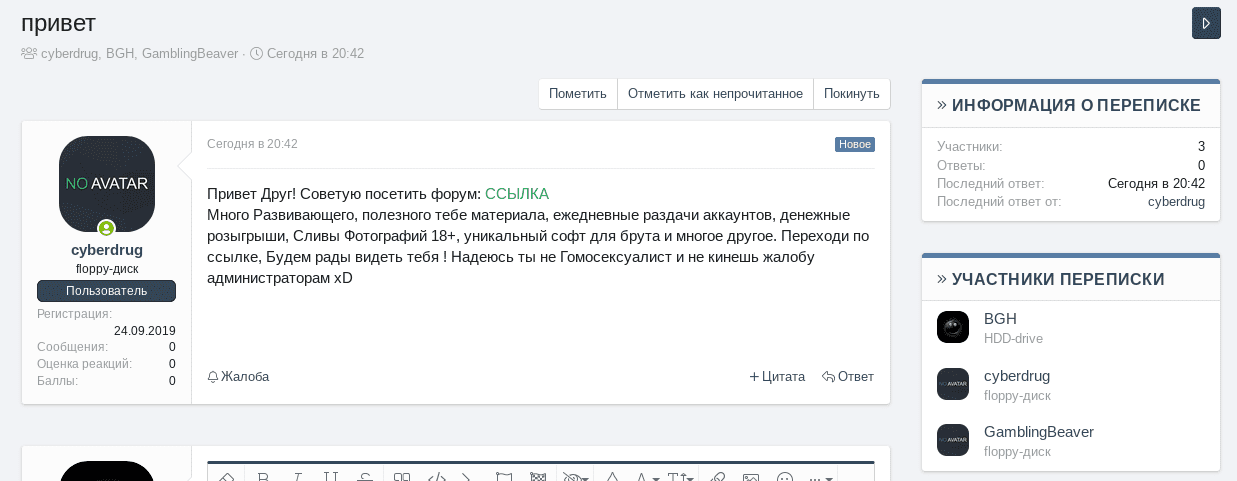Toggle bold formatting in editor
The height and width of the screenshot is (481, 1237).
click(x=263, y=476)
